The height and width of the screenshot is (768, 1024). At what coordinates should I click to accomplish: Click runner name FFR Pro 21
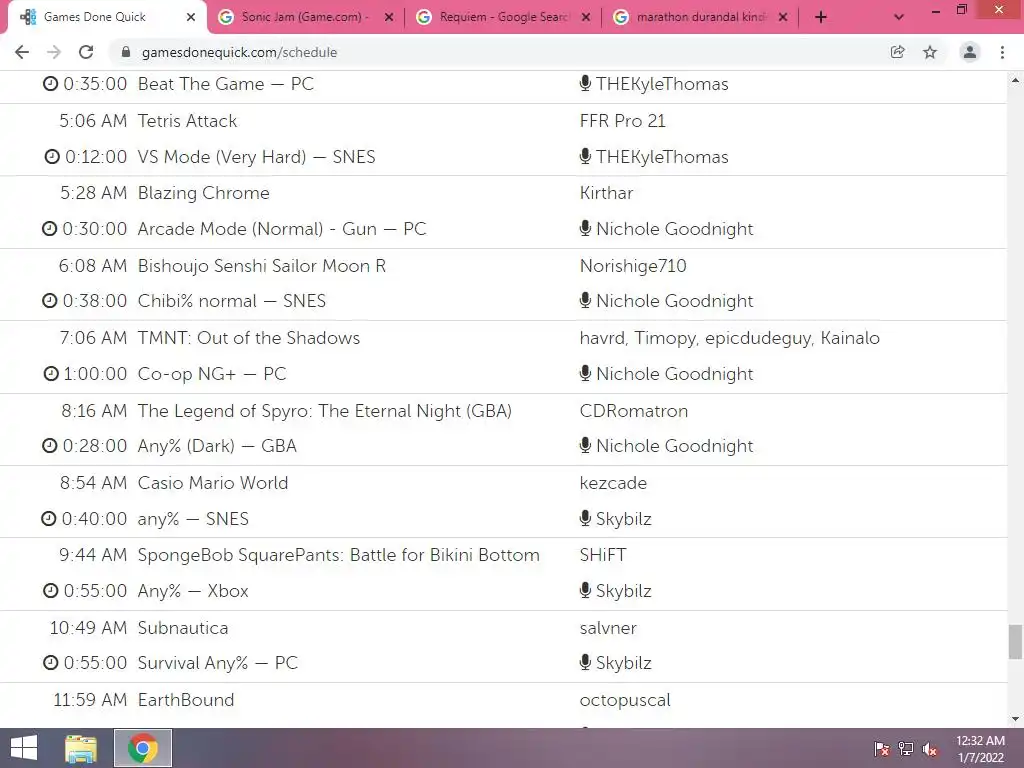pyautogui.click(x=622, y=121)
